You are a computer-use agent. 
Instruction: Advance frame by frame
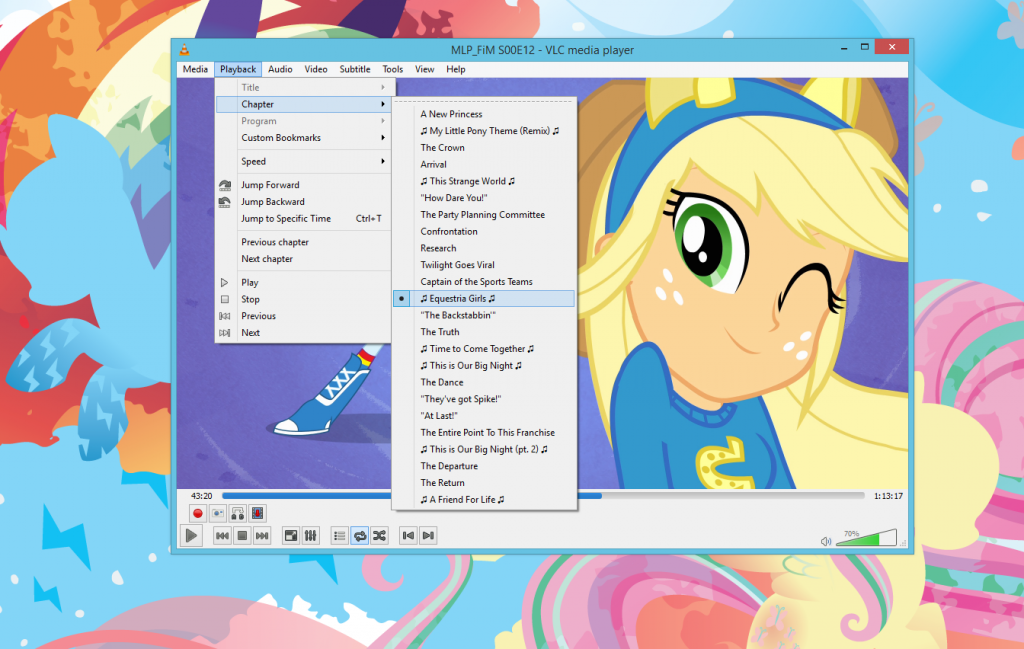(258, 513)
